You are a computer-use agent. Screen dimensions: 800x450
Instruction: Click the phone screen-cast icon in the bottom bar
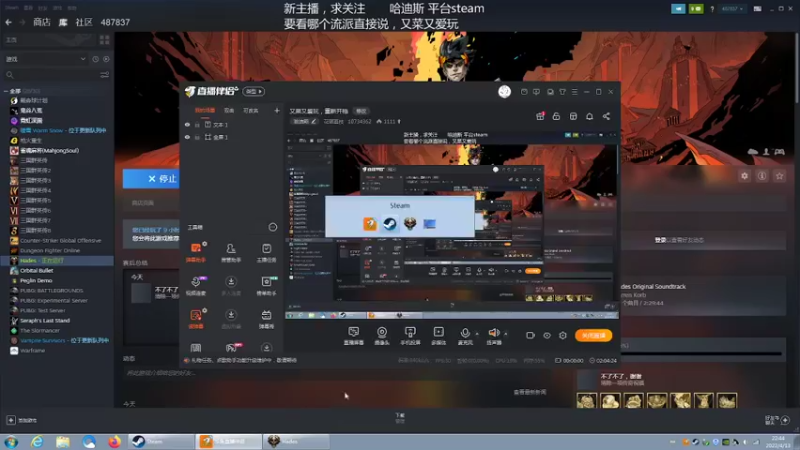pyautogui.click(x=410, y=335)
